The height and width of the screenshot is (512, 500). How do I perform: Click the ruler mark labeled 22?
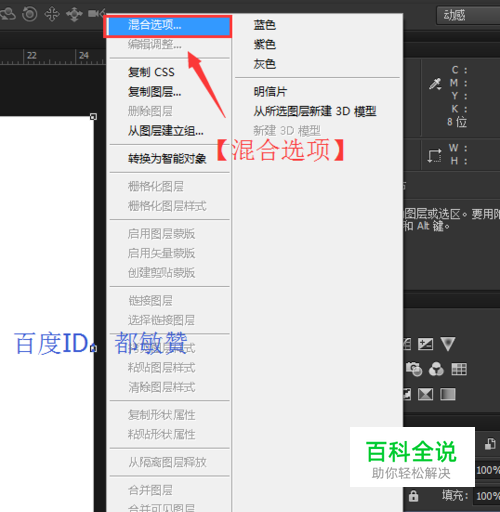pos(32,55)
